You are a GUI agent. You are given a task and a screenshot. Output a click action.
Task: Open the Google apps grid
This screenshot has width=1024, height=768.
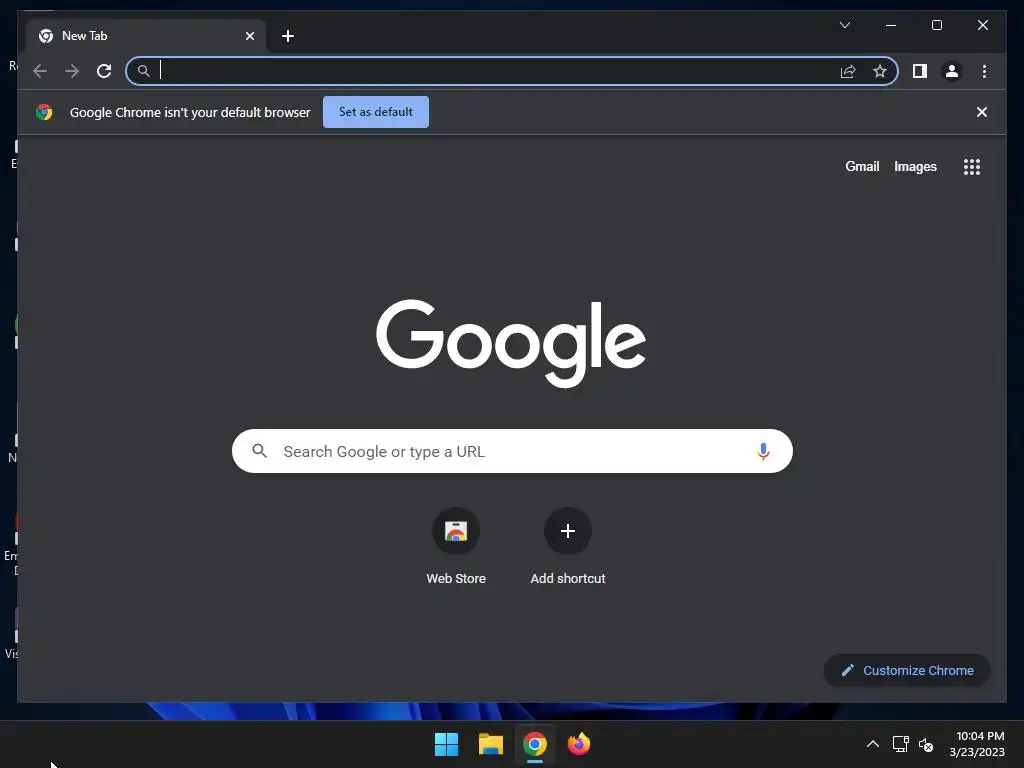pyautogui.click(x=972, y=167)
